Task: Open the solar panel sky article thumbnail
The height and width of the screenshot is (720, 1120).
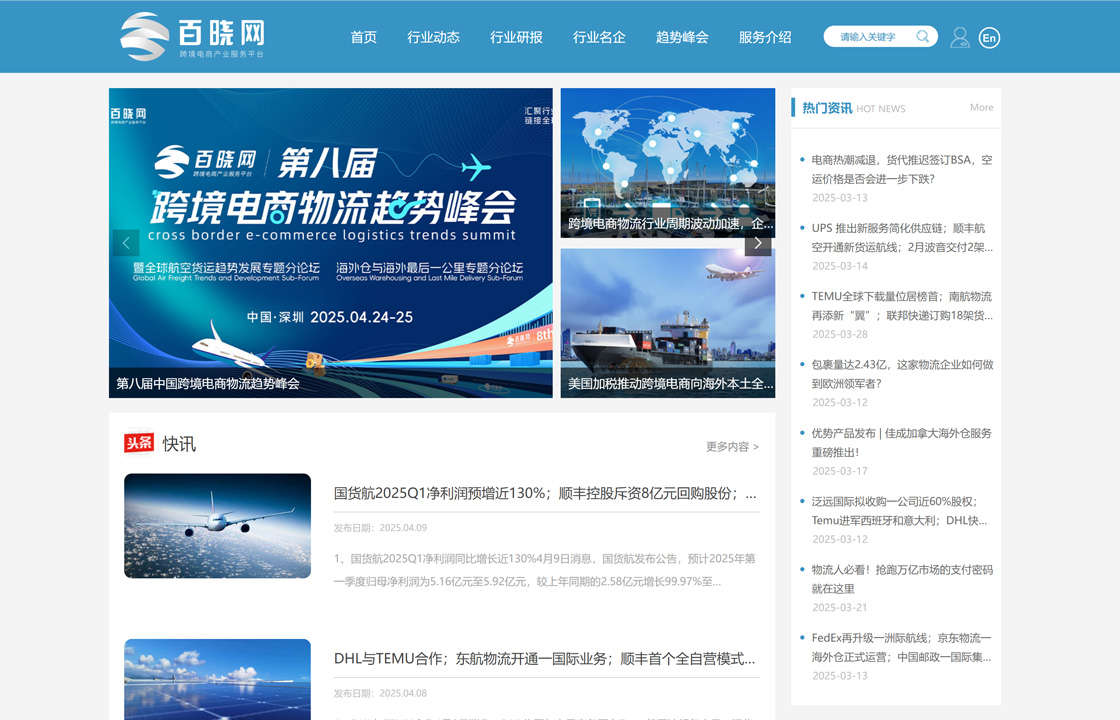Action: 218,679
